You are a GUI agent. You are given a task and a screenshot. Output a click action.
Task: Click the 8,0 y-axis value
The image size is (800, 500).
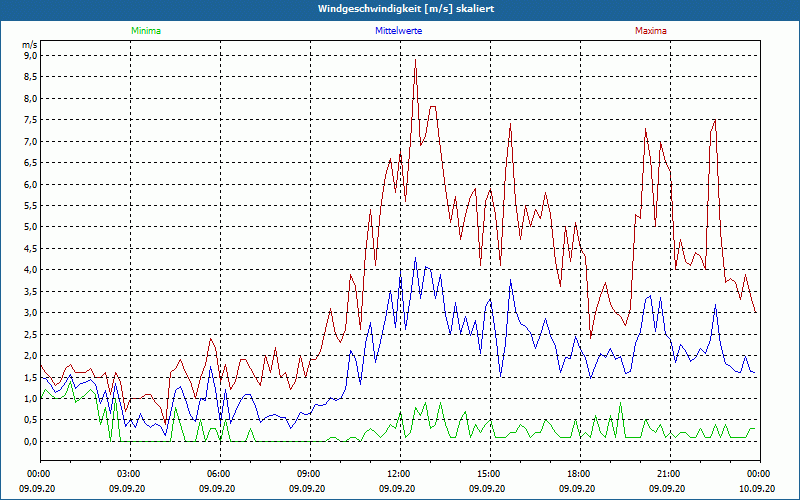[31, 98]
